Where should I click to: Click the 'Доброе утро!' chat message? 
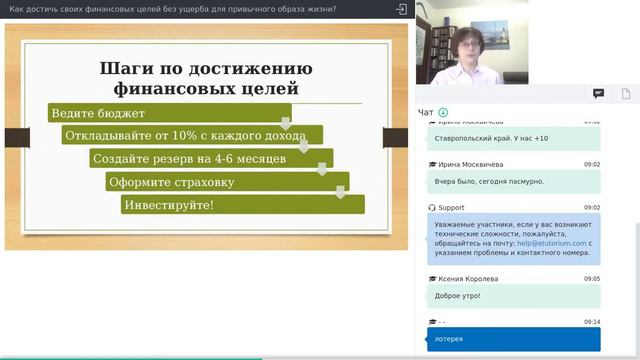pos(513,296)
